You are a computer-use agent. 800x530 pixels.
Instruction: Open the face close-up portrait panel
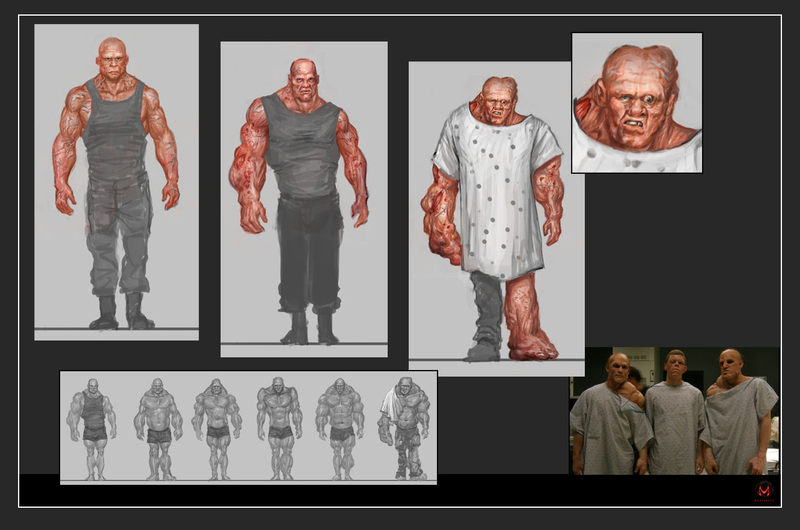pyautogui.click(x=637, y=103)
